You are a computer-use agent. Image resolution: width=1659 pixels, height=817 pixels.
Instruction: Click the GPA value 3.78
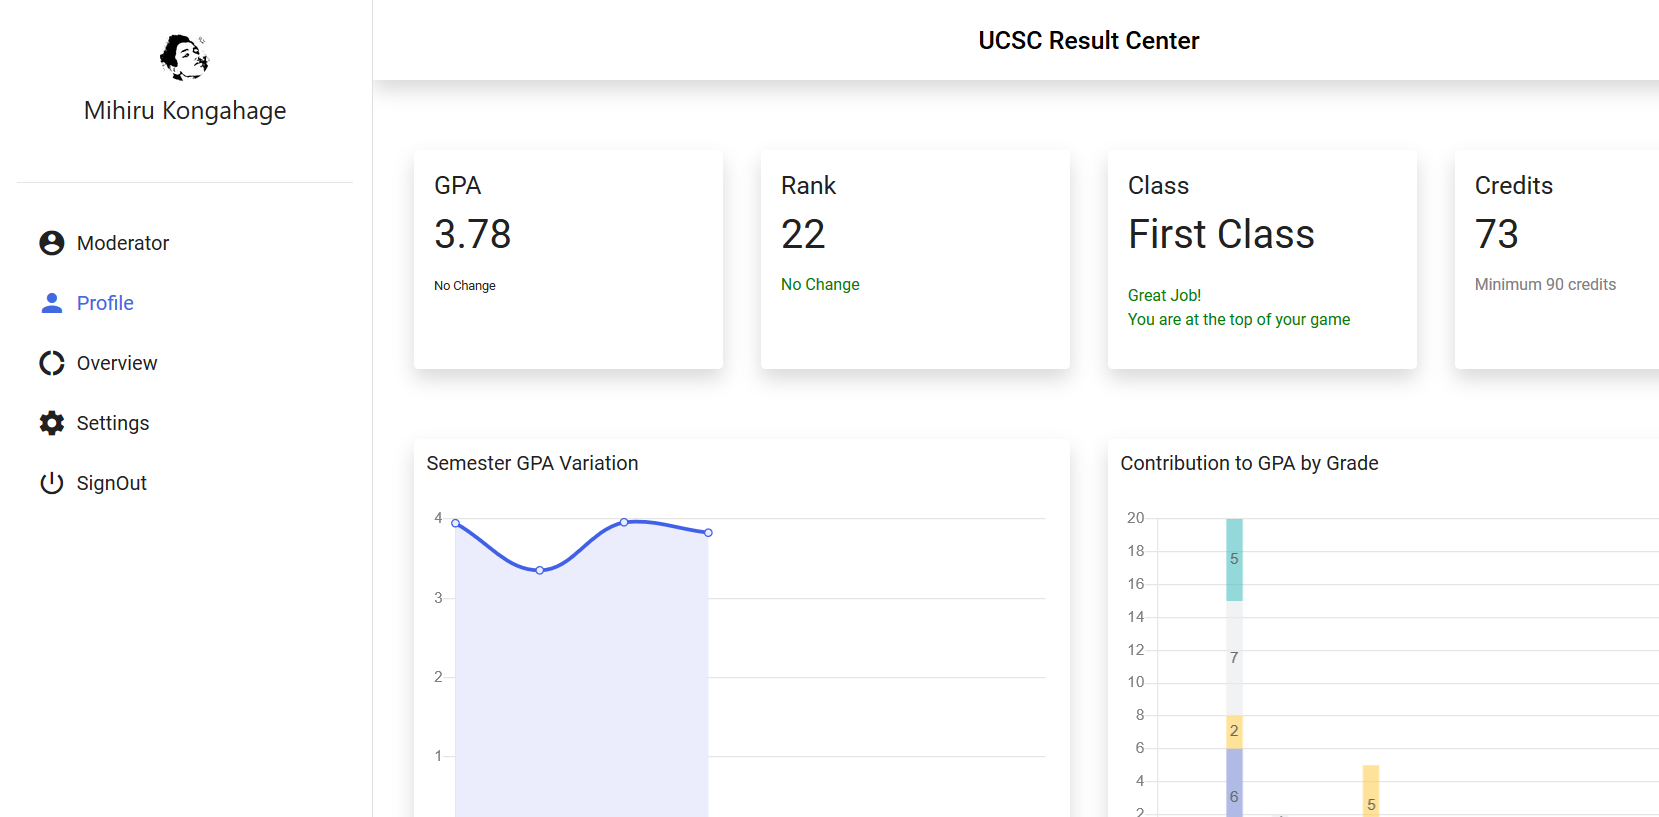473,234
